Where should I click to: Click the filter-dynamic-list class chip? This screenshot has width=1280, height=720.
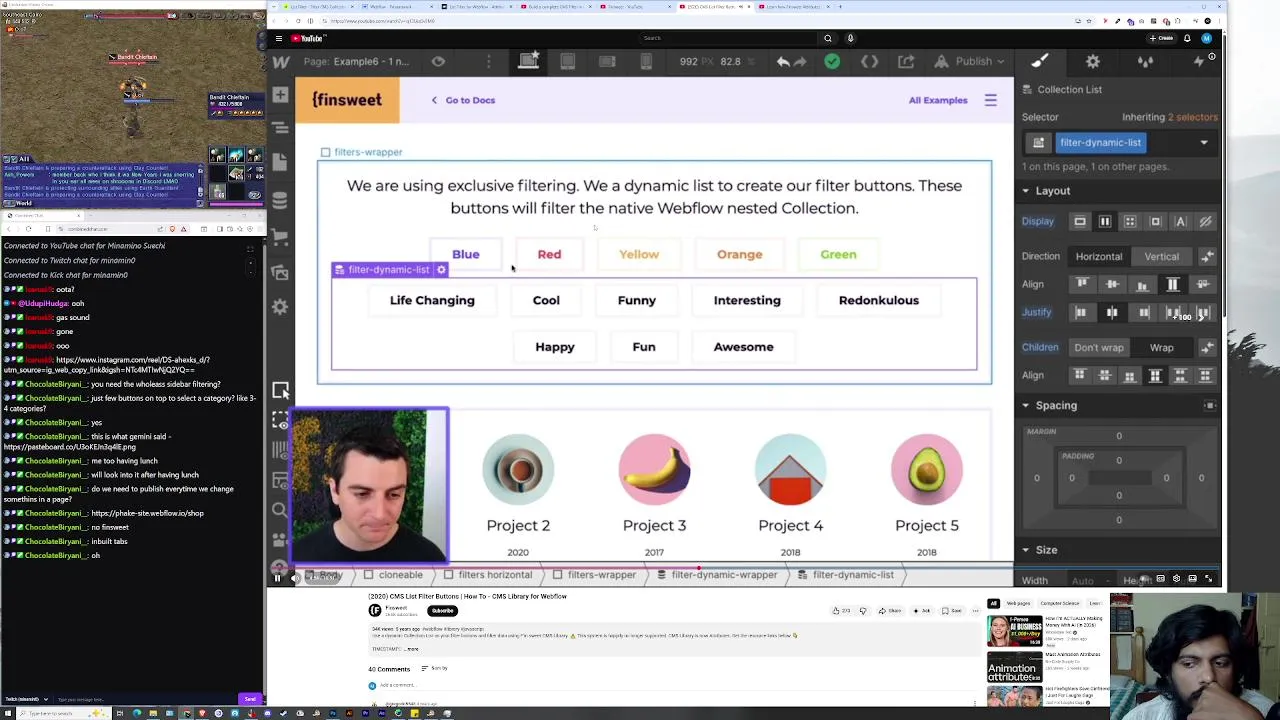(1100, 143)
